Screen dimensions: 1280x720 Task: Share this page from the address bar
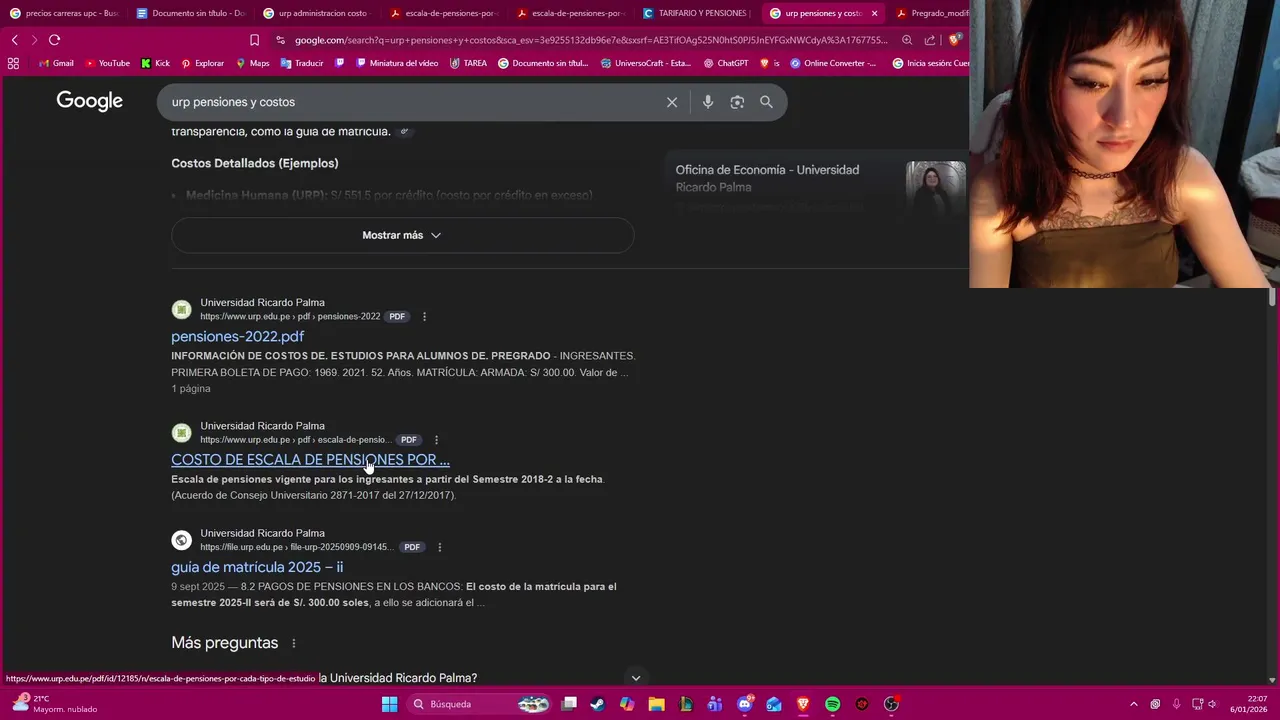click(x=930, y=40)
